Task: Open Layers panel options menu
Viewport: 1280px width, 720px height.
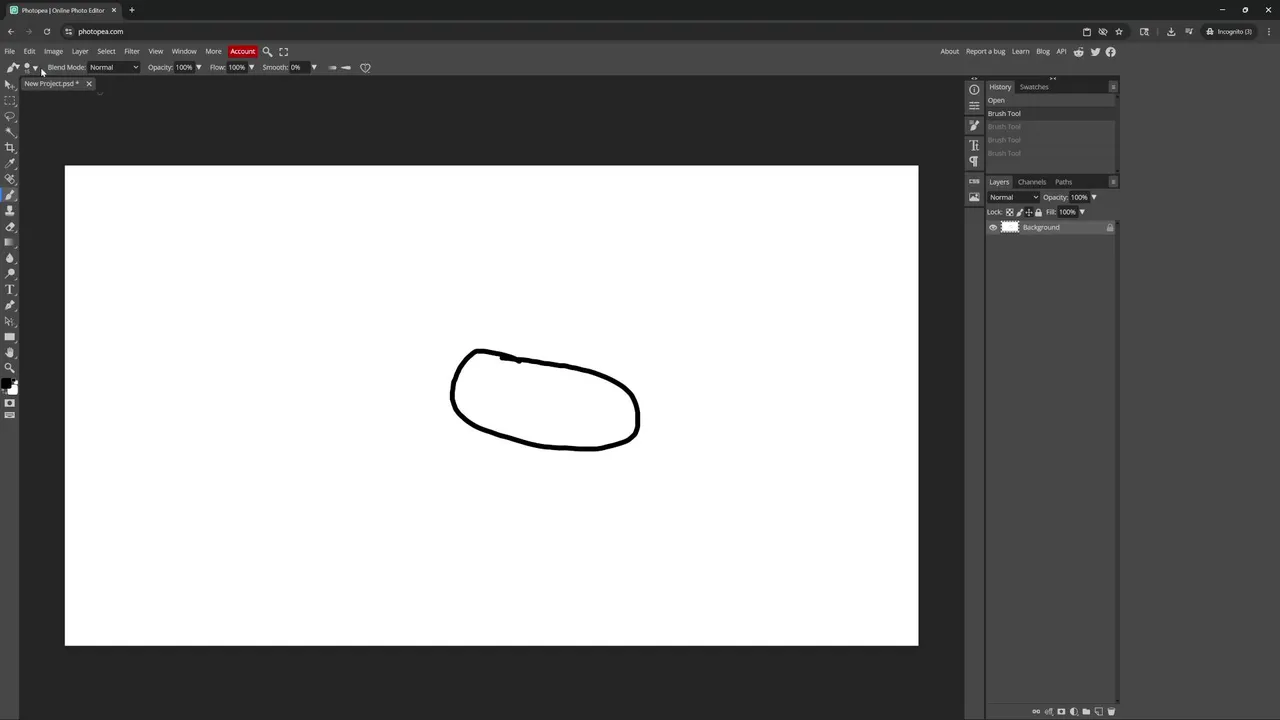Action: pyautogui.click(x=1113, y=182)
